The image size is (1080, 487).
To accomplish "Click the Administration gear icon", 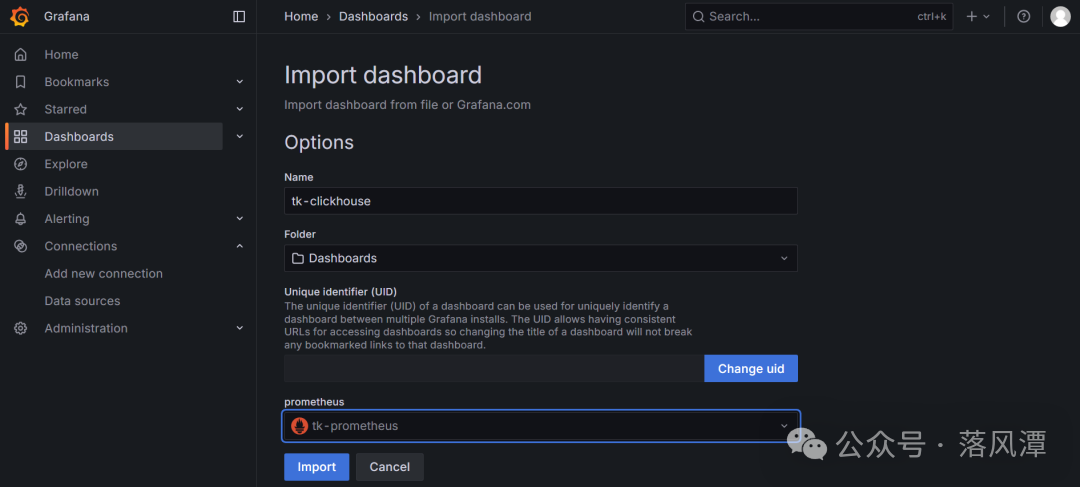I will tap(21, 329).
